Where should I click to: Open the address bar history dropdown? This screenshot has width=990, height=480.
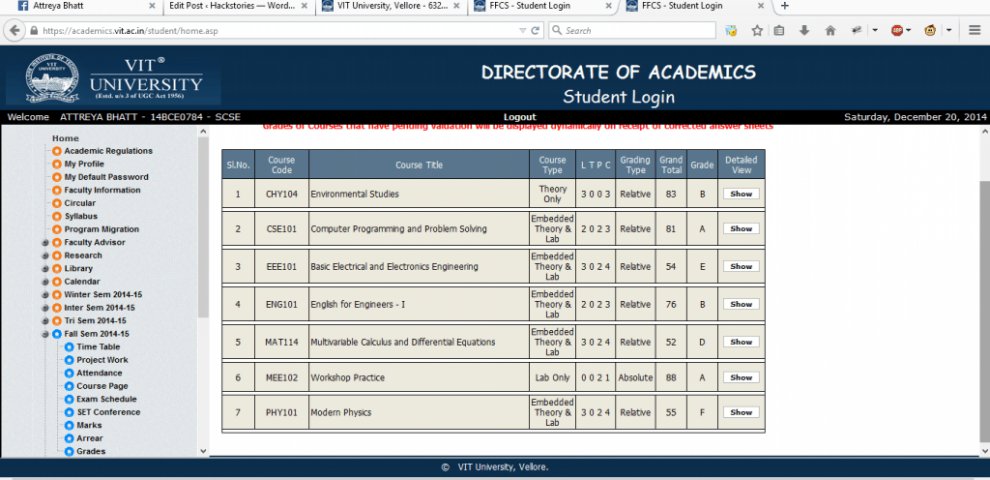522,30
